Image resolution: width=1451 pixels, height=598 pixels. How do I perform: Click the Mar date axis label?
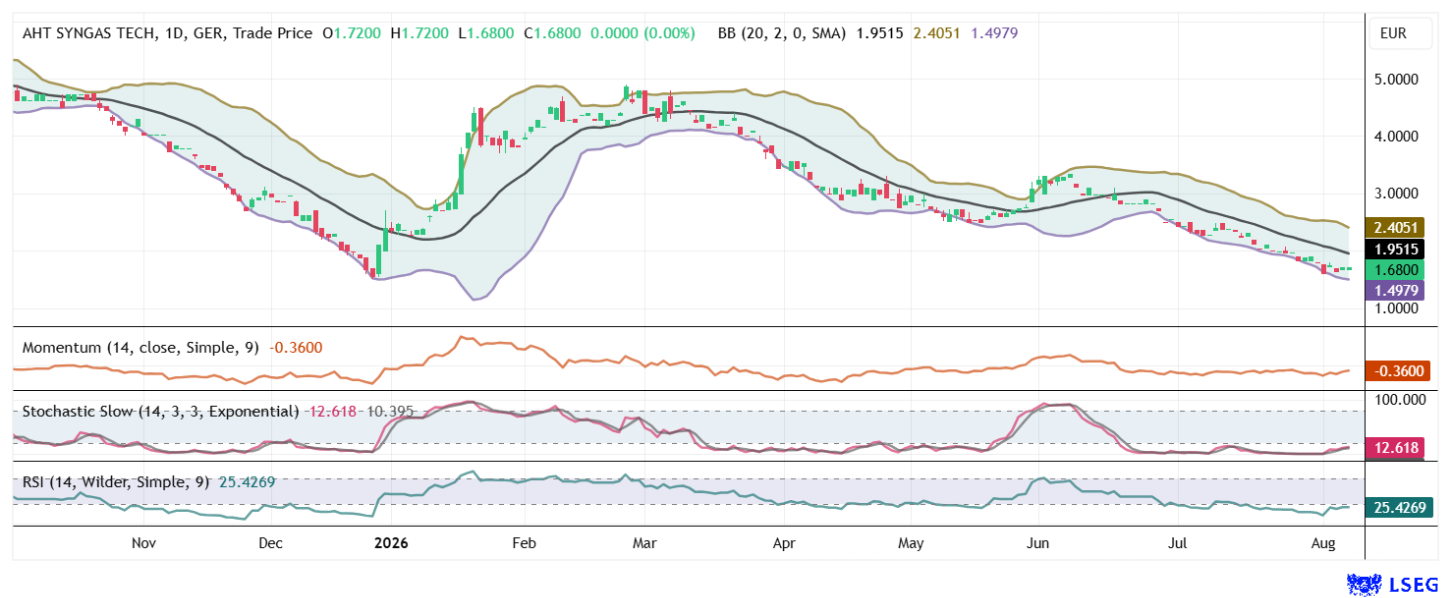[x=645, y=544]
